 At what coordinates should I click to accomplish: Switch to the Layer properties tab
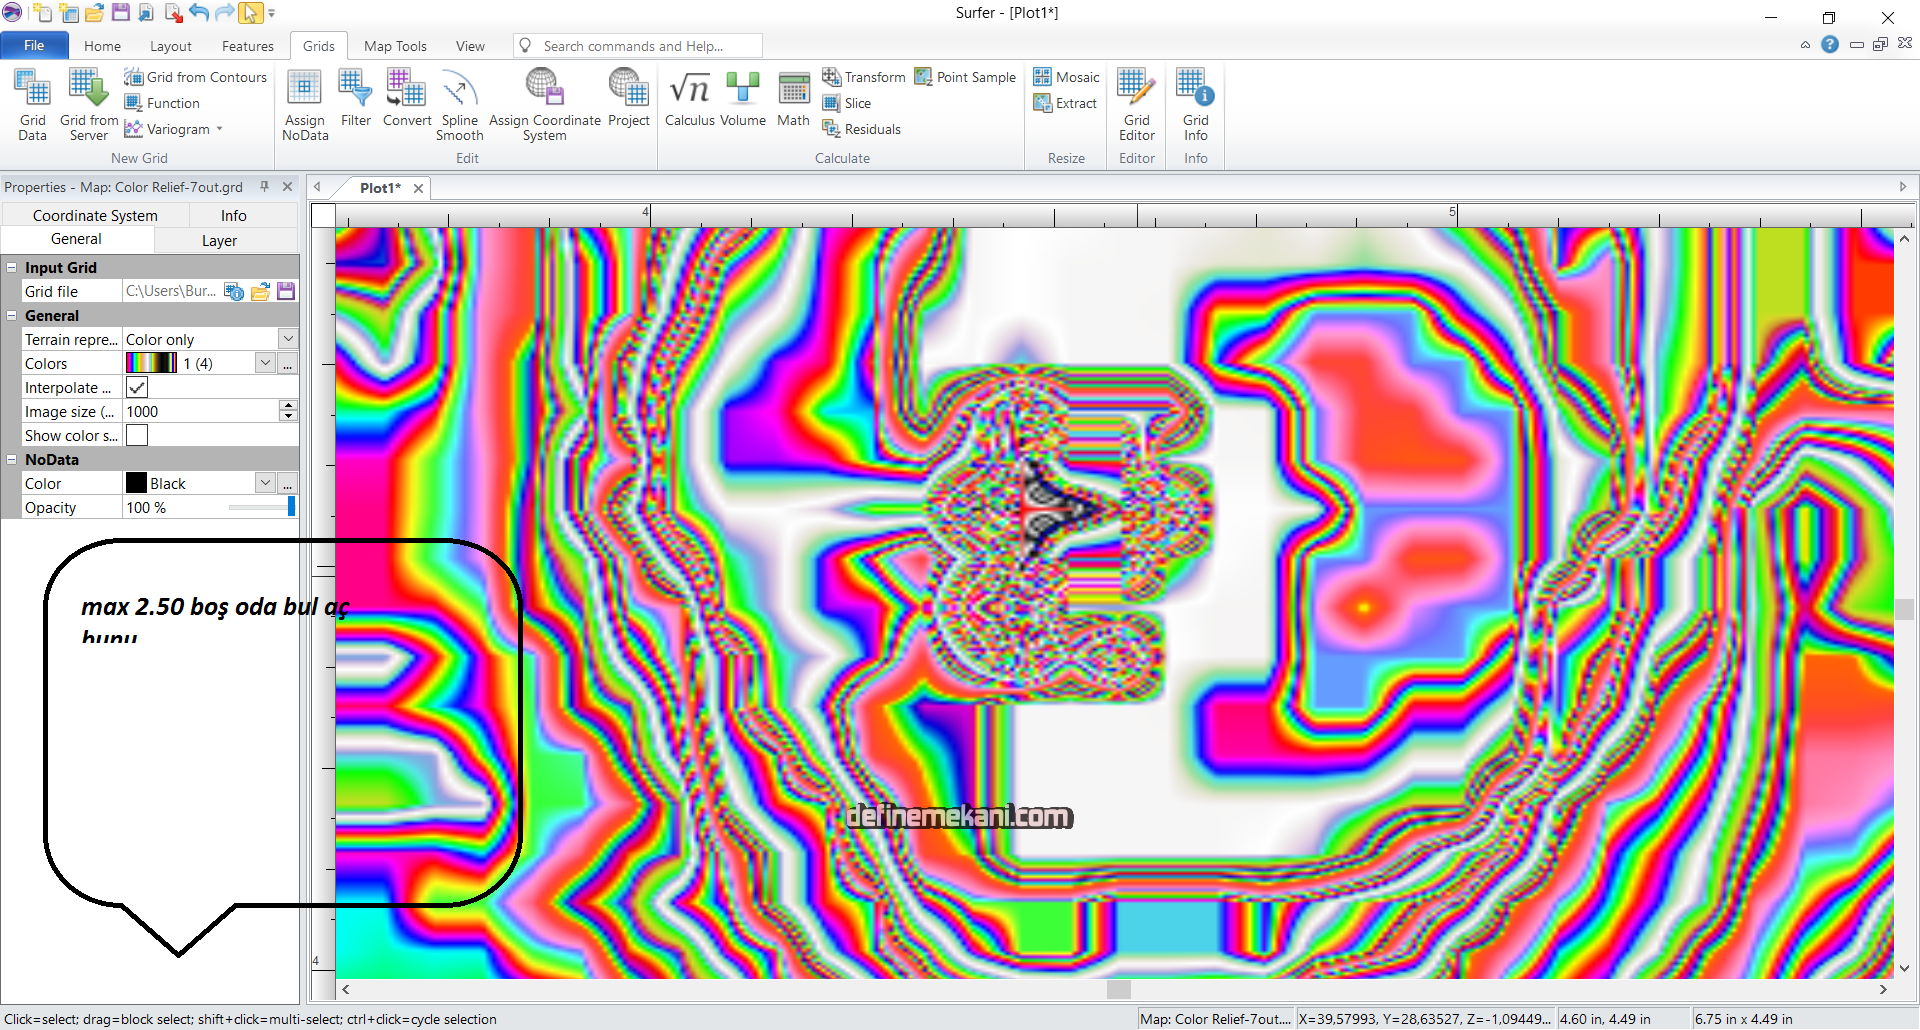(x=219, y=241)
